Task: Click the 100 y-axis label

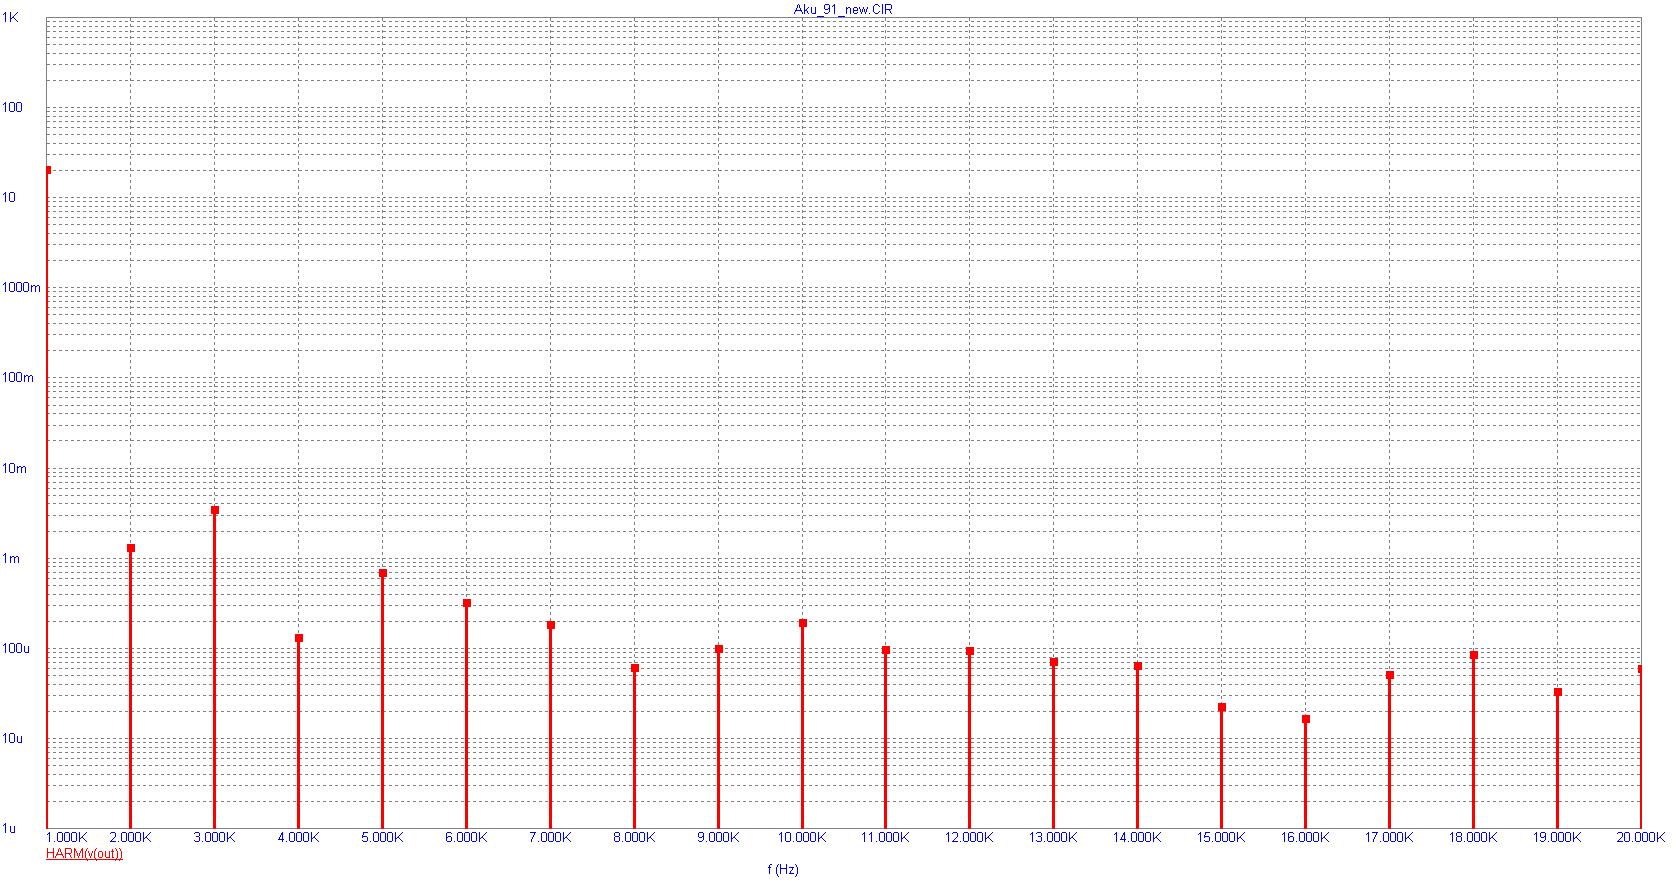Action: click(12, 108)
